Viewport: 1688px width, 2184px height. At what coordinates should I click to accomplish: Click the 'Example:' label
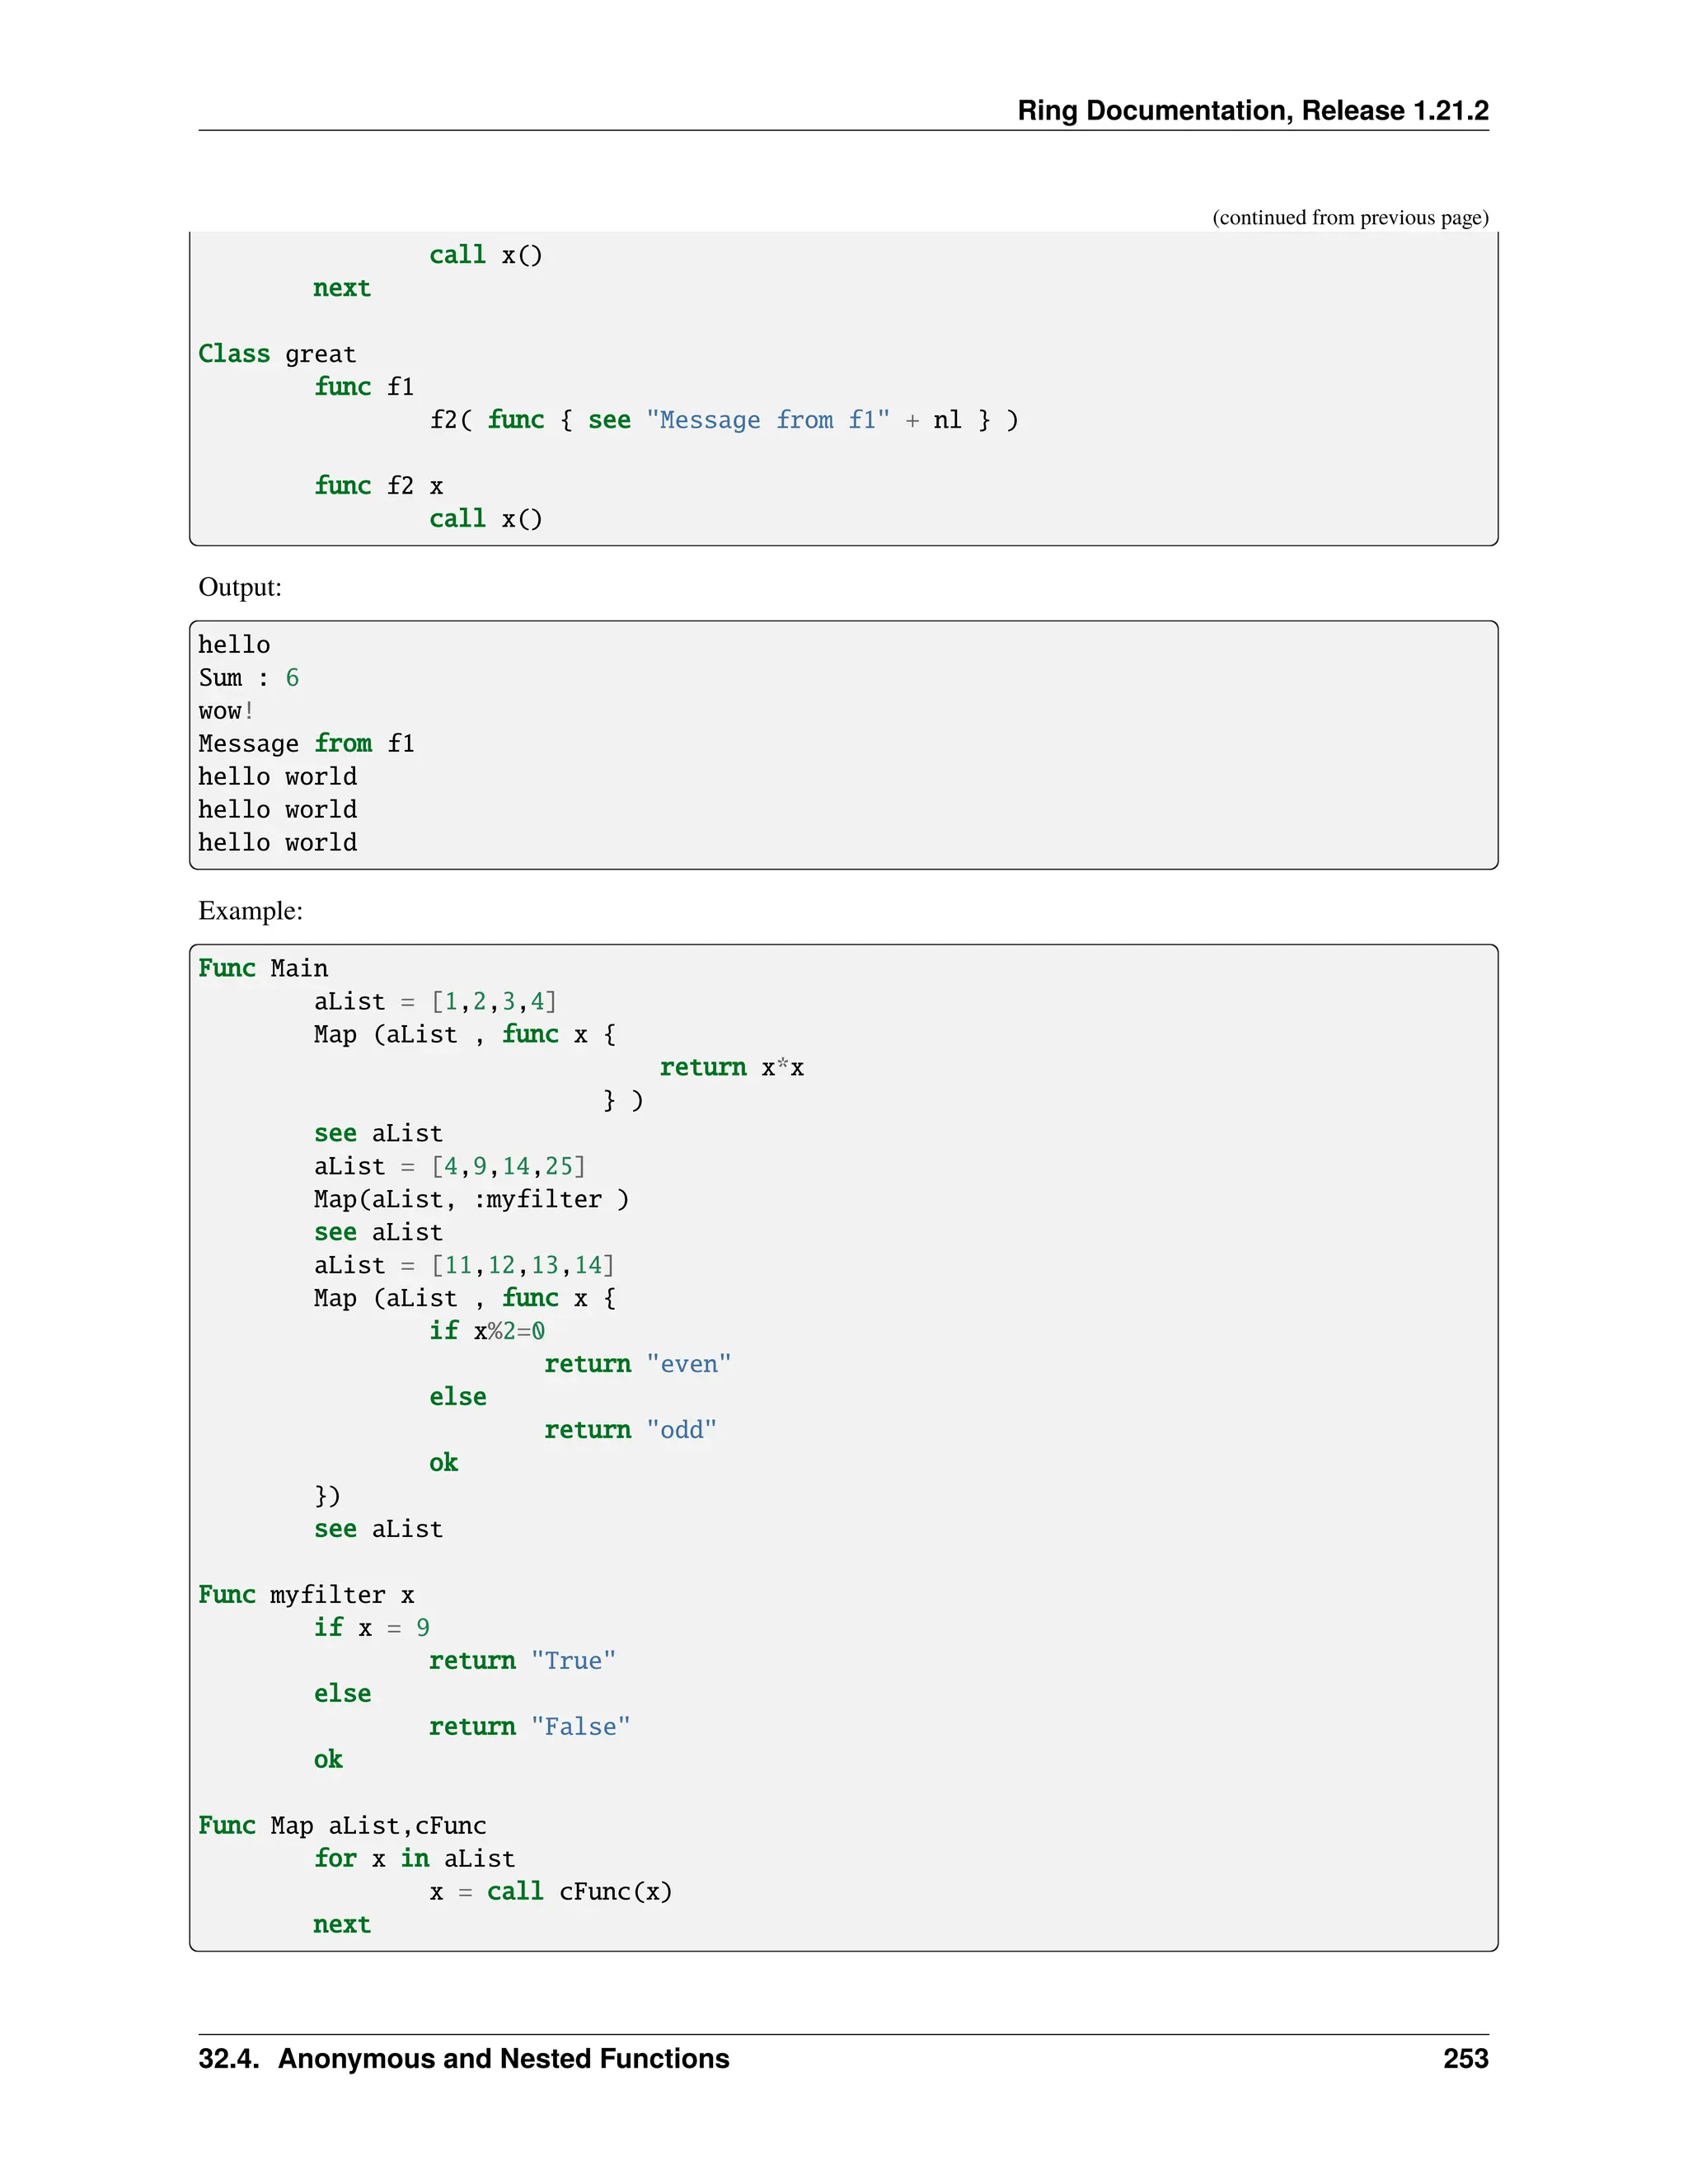250,911
